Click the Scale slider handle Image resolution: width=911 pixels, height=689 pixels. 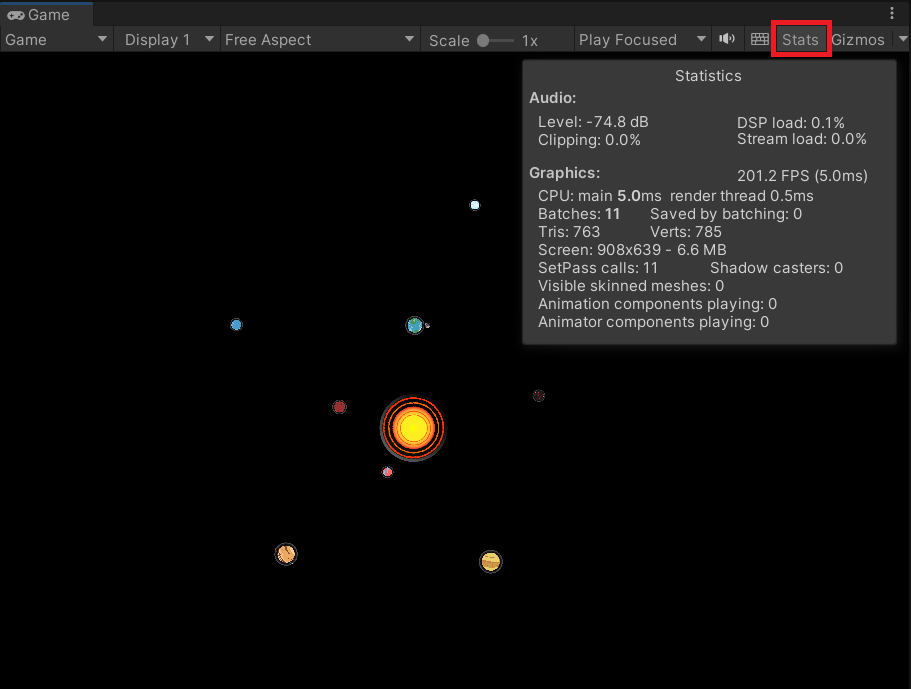(483, 41)
